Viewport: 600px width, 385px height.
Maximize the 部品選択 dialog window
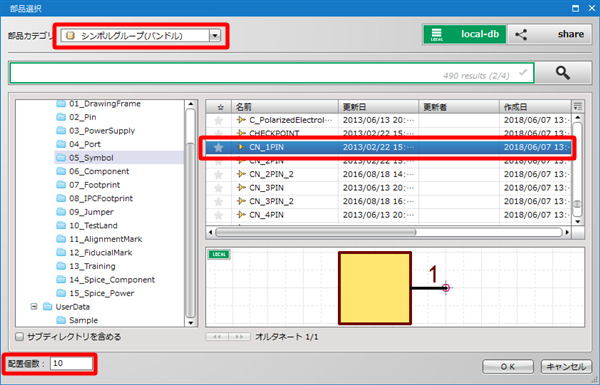click(576, 8)
